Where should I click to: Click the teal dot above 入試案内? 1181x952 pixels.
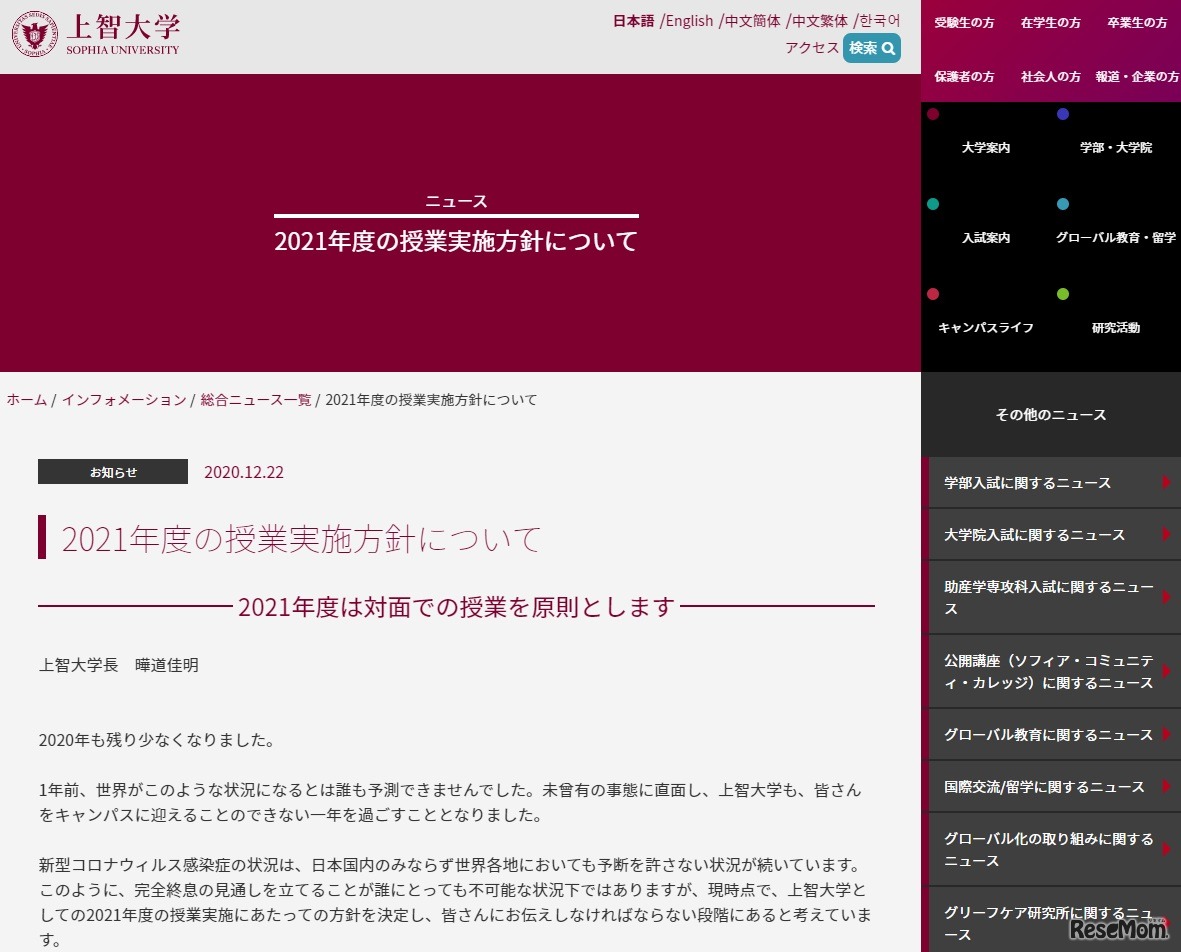933,204
